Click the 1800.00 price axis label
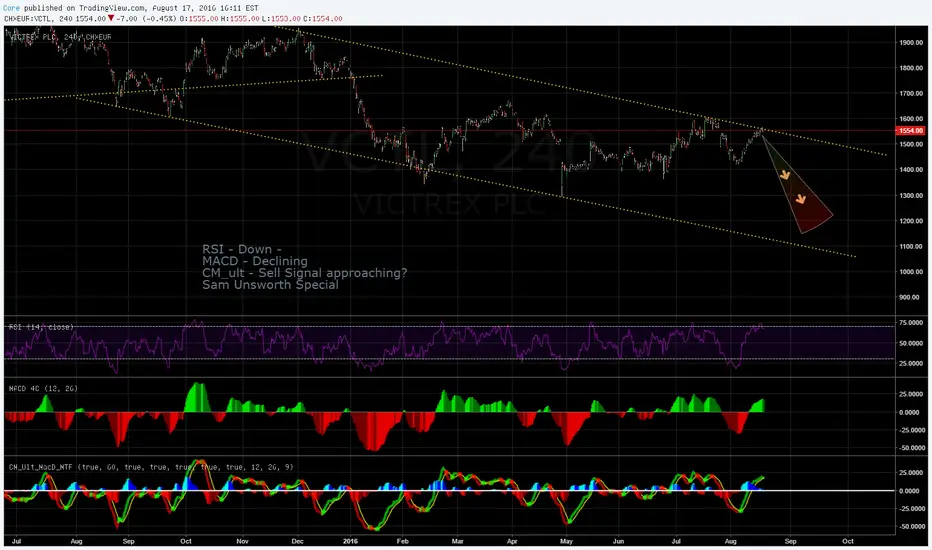Viewport: 932px width, 550px height. [911, 68]
